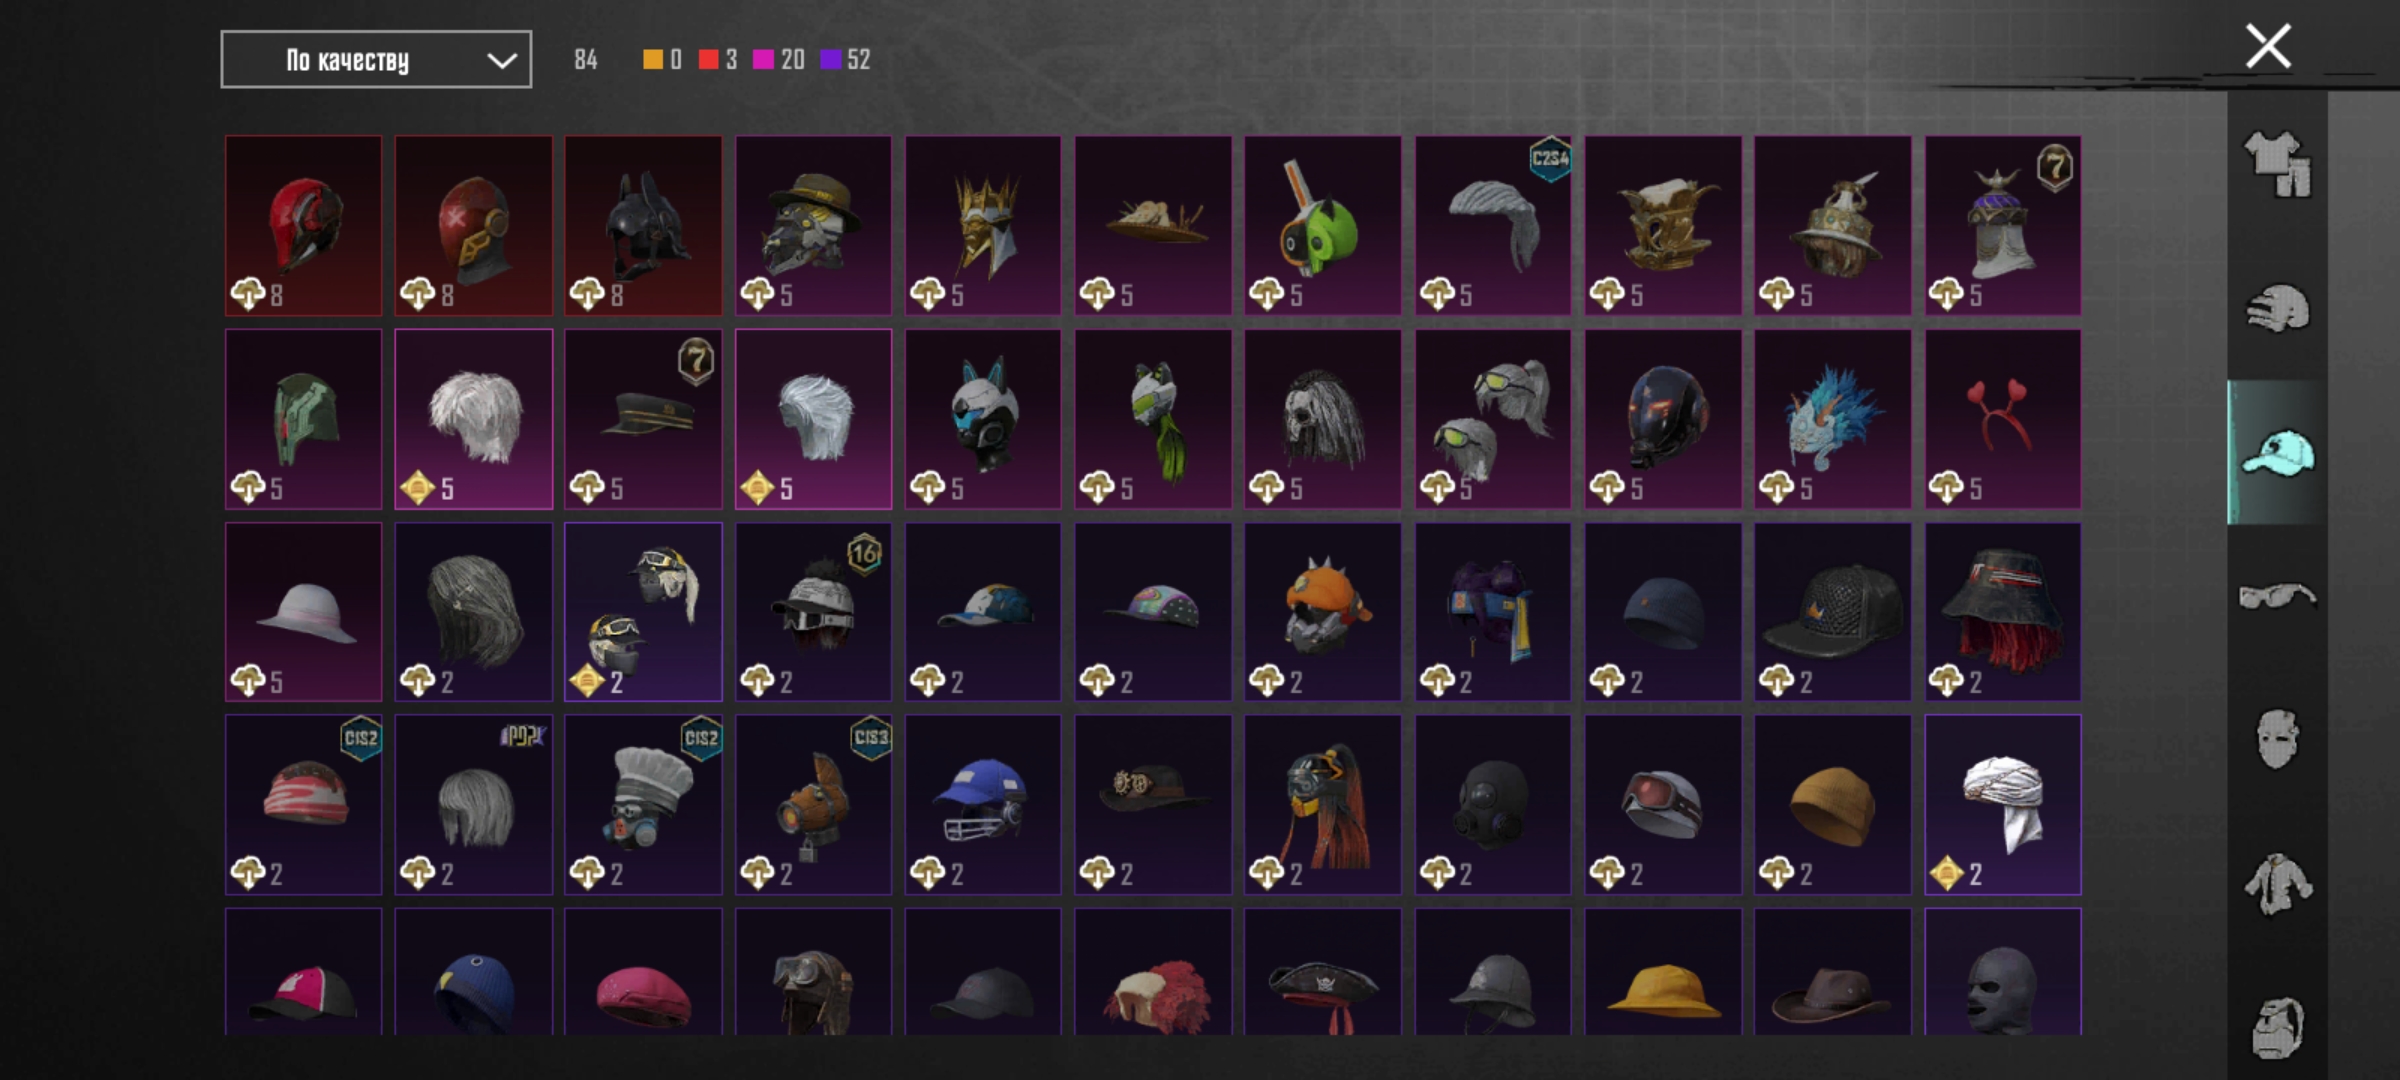Click the dropdown chevron arrow
This screenshot has width=2400, height=1080.
pyautogui.click(x=501, y=61)
